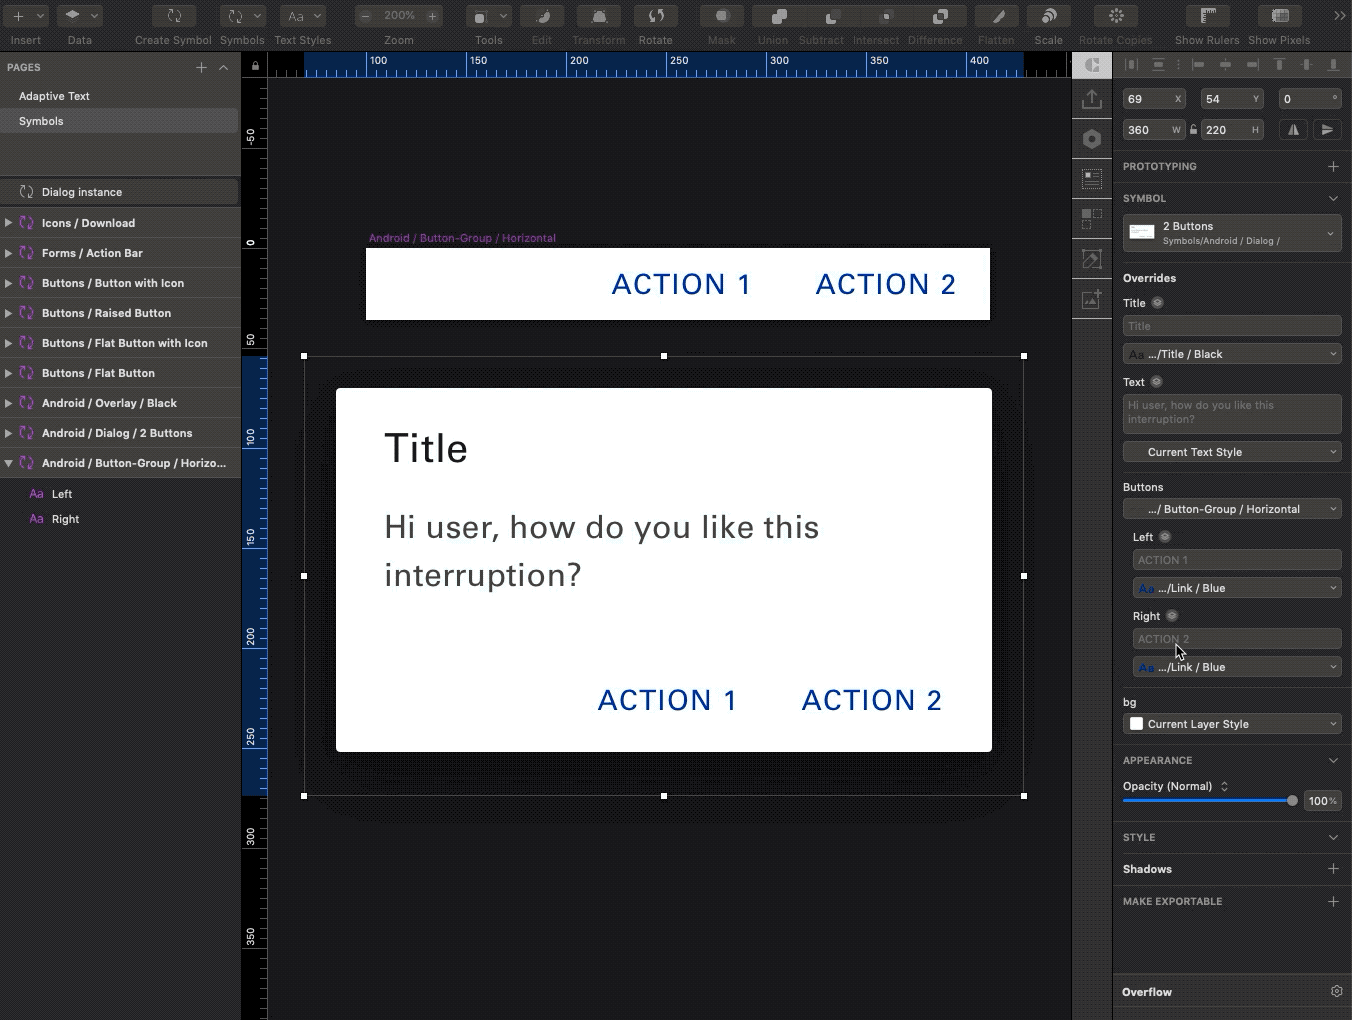Click the export upload icon in side strip

1092,99
